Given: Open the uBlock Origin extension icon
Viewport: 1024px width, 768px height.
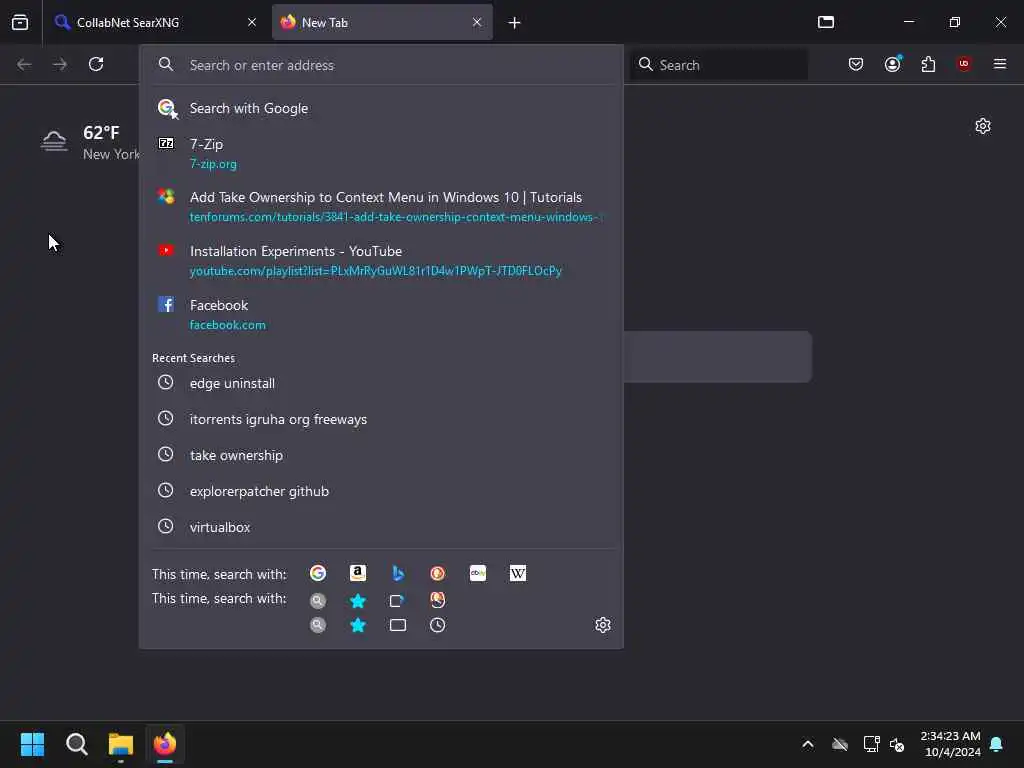Looking at the screenshot, I should coord(964,63).
